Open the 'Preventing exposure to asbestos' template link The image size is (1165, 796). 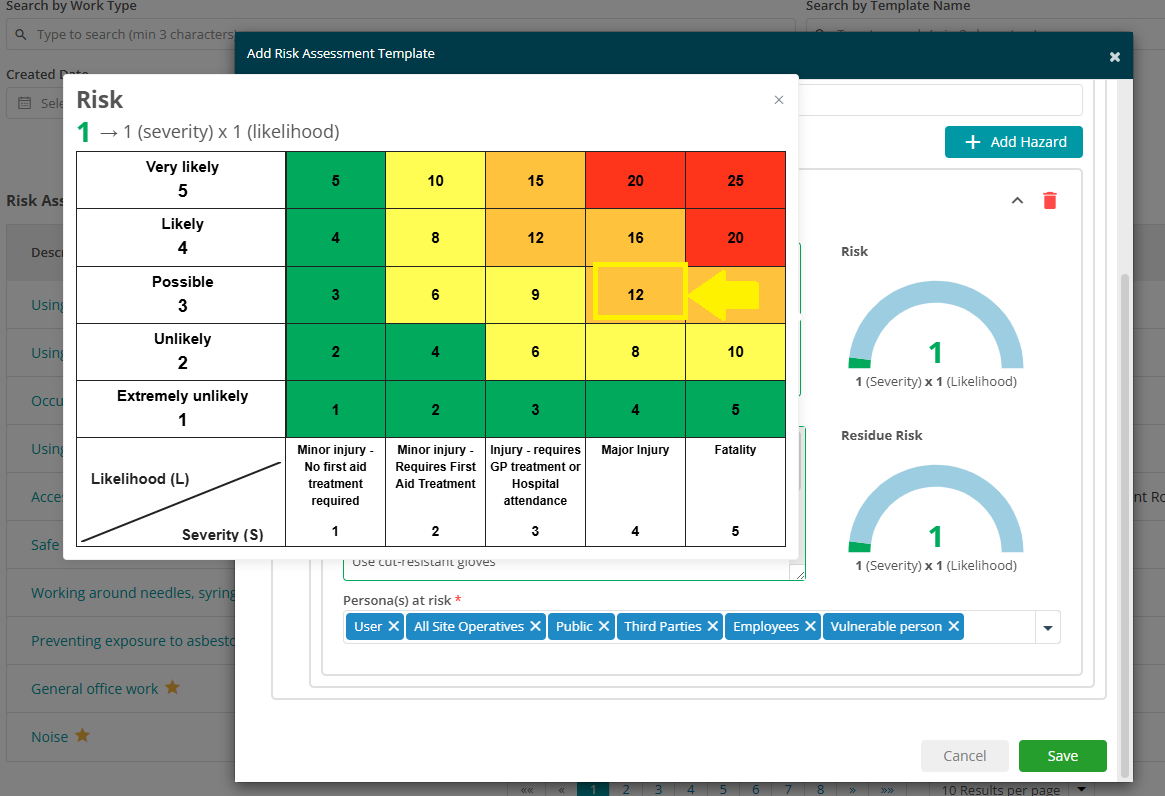point(133,641)
